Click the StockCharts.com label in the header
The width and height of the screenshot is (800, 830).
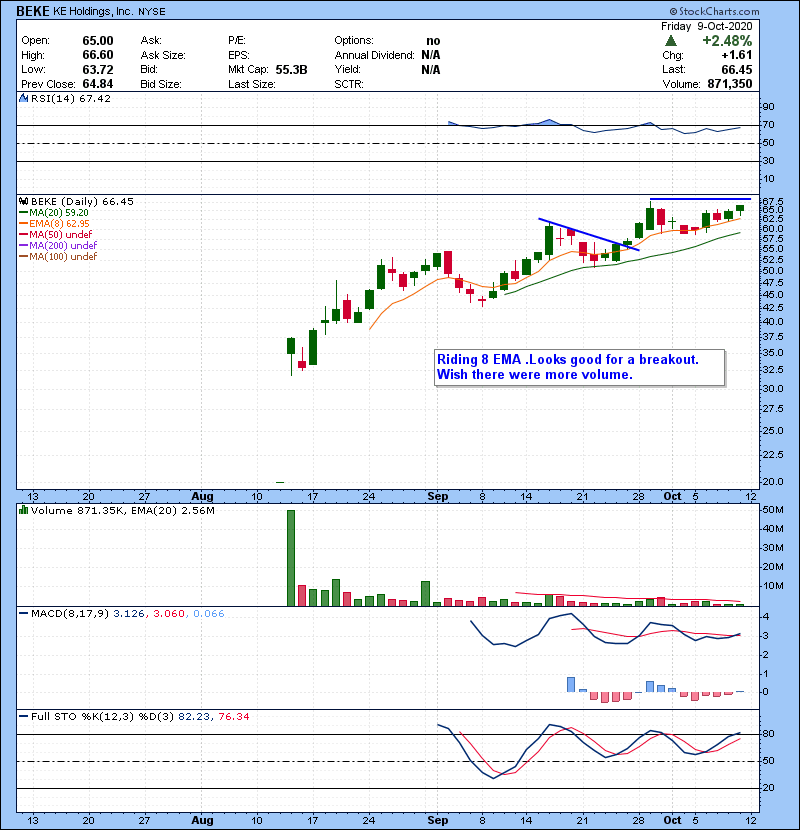coord(714,11)
